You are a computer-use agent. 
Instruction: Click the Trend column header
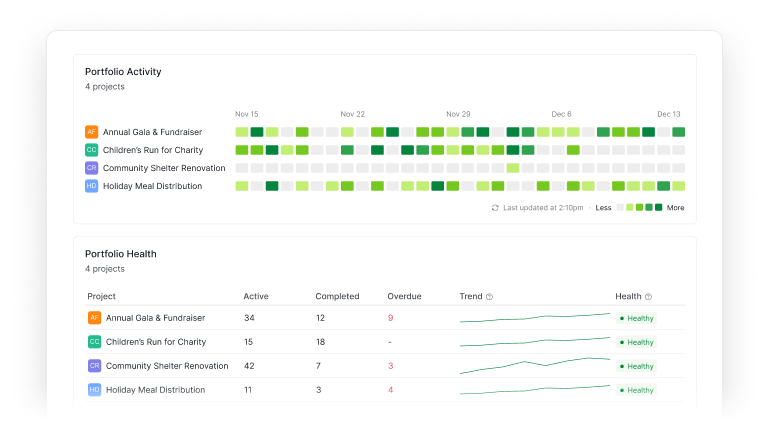click(x=471, y=296)
